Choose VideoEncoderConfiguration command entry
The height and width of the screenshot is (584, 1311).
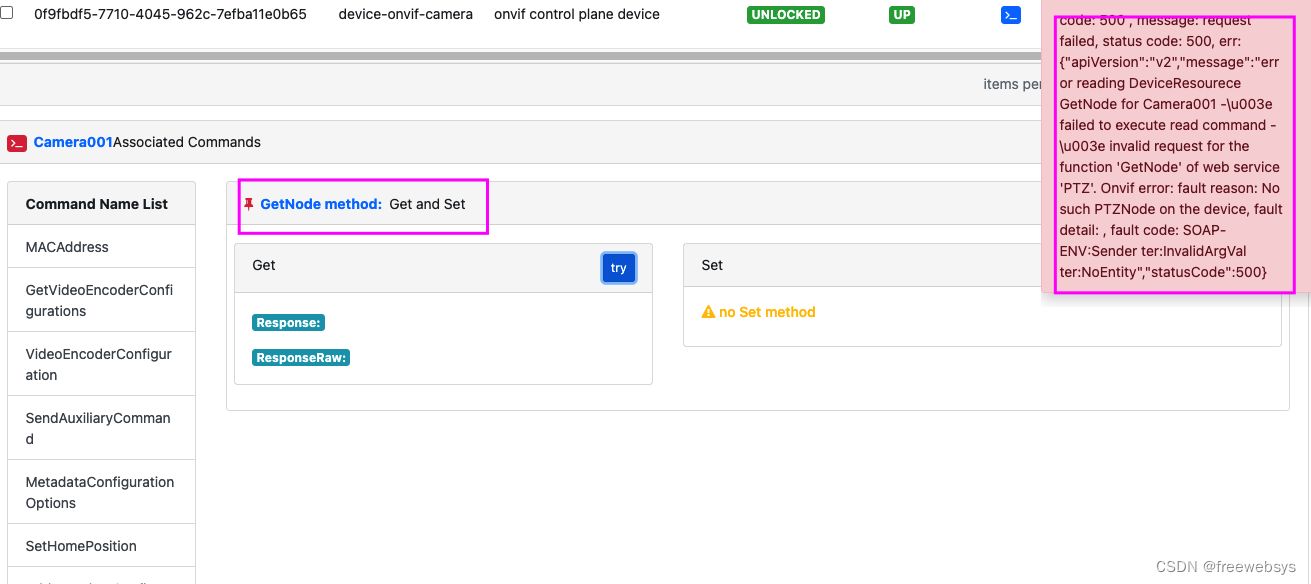click(x=101, y=365)
